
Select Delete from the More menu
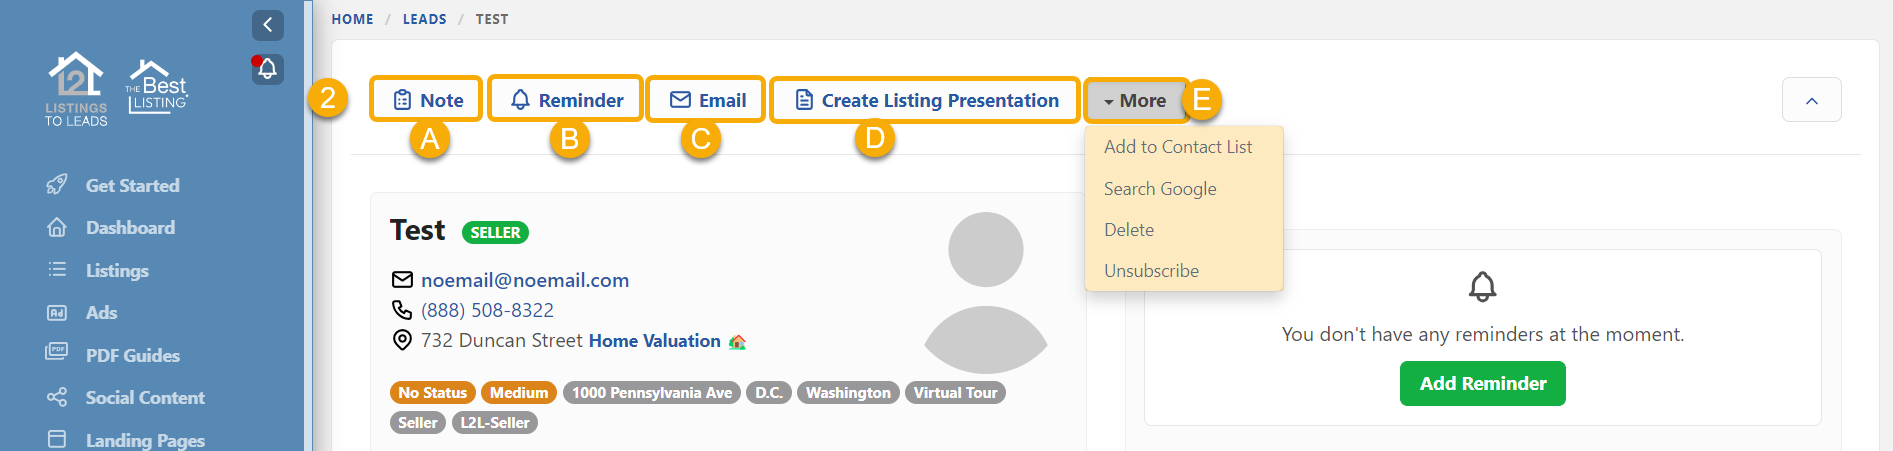pyautogui.click(x=1129, y=230)
